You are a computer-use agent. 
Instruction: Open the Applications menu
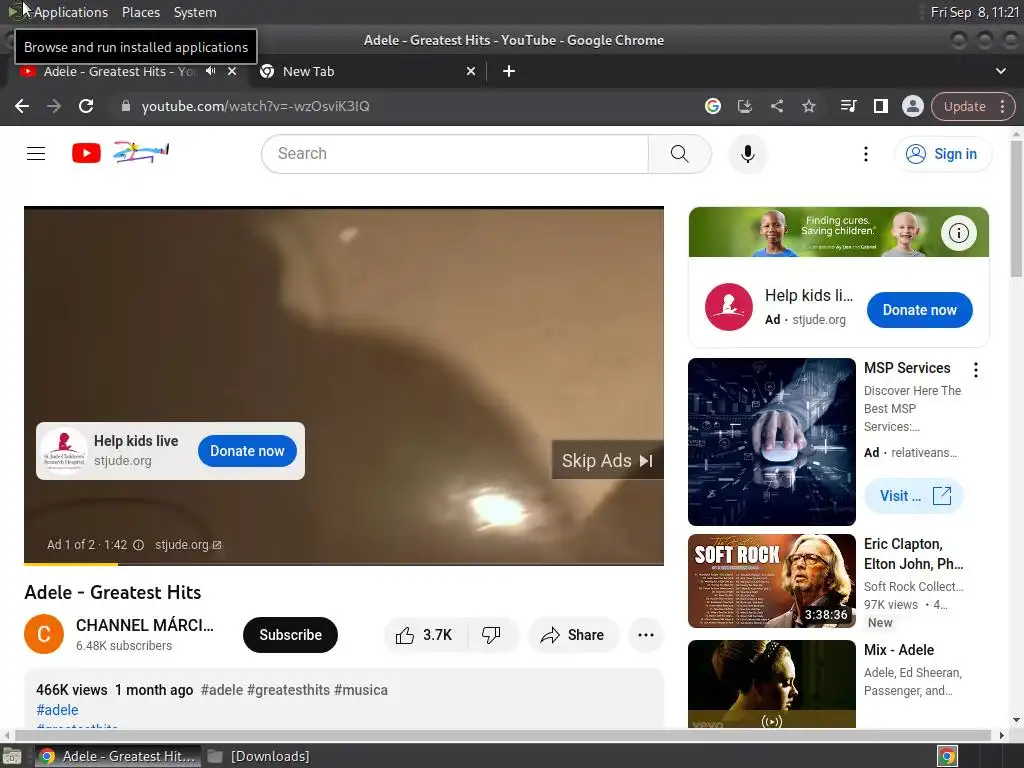click(71, 12)
